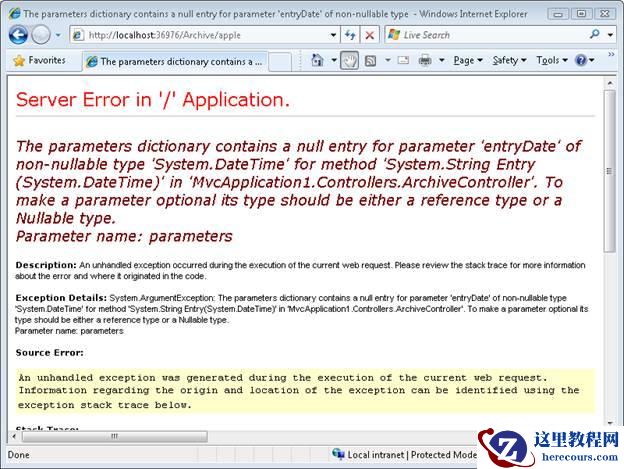Select the 'The parameters dictionary contains a...' tab
The image size is (624, 469).
175,62
